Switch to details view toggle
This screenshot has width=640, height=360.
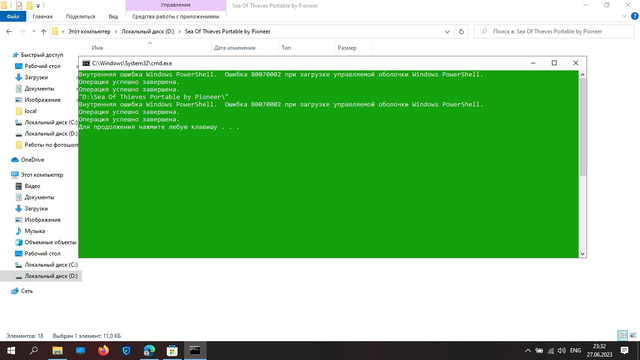coord(622,336)
